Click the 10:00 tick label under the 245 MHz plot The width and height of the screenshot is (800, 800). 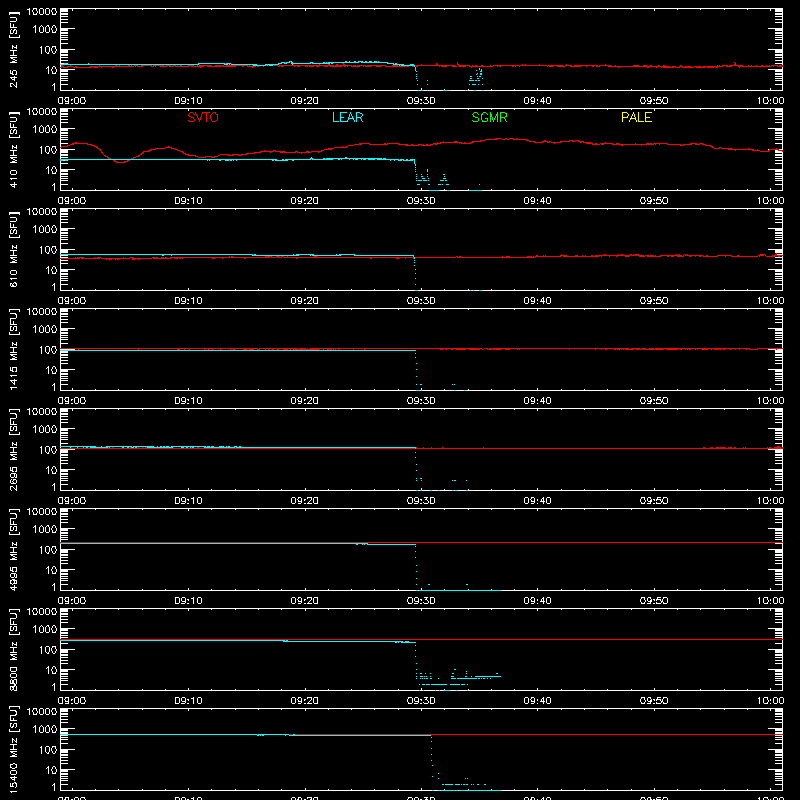[x=770, y=101]
